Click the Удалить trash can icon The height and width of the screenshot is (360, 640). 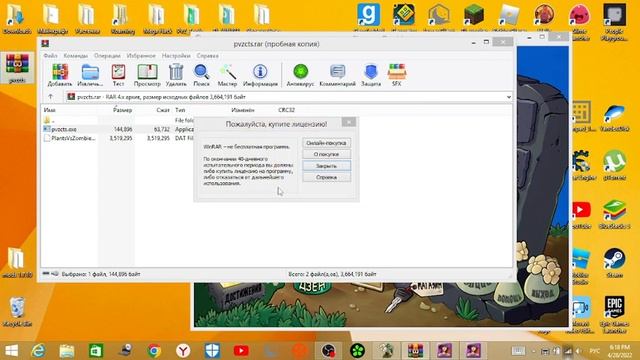(176, 75)
